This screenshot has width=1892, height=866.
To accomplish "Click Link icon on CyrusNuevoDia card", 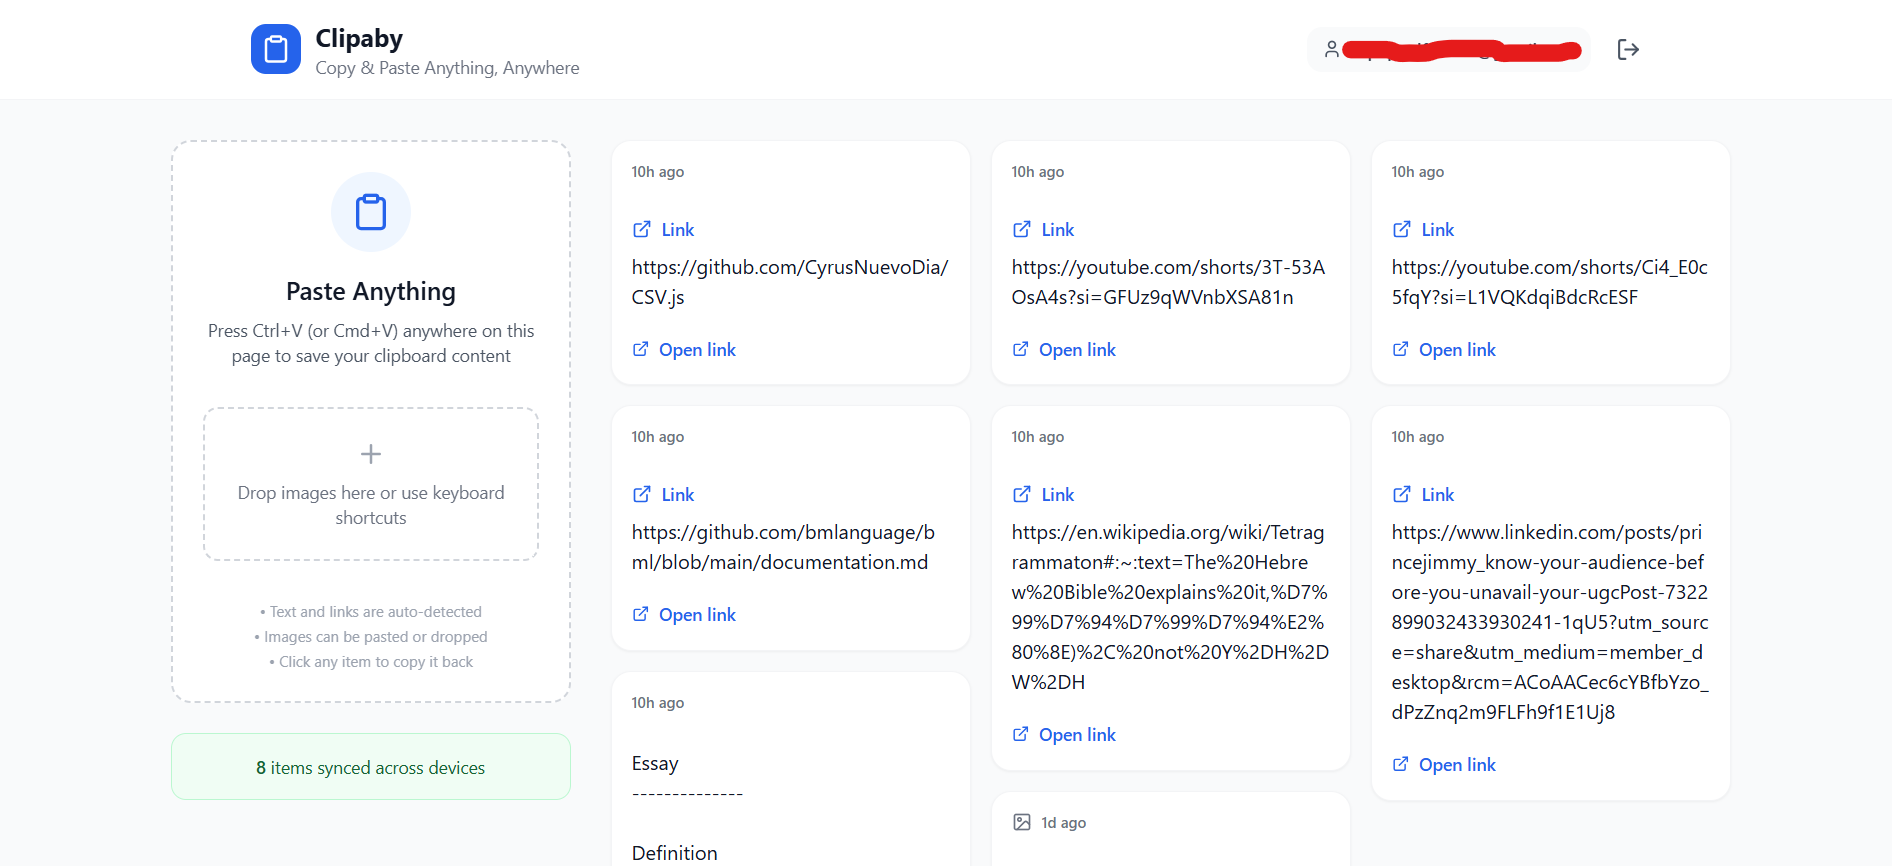I will pyautogui.click(x=642, y=229).
